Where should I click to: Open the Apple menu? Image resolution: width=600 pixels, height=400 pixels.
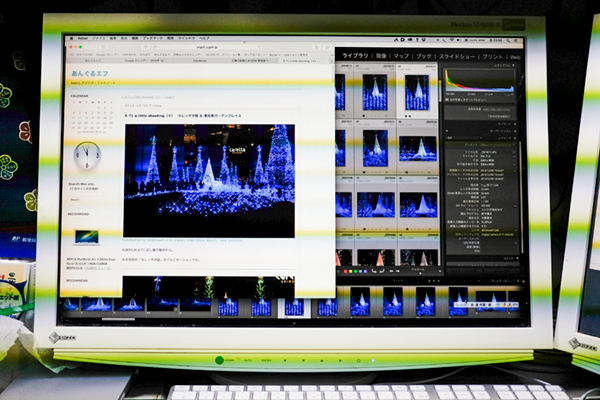72,38
